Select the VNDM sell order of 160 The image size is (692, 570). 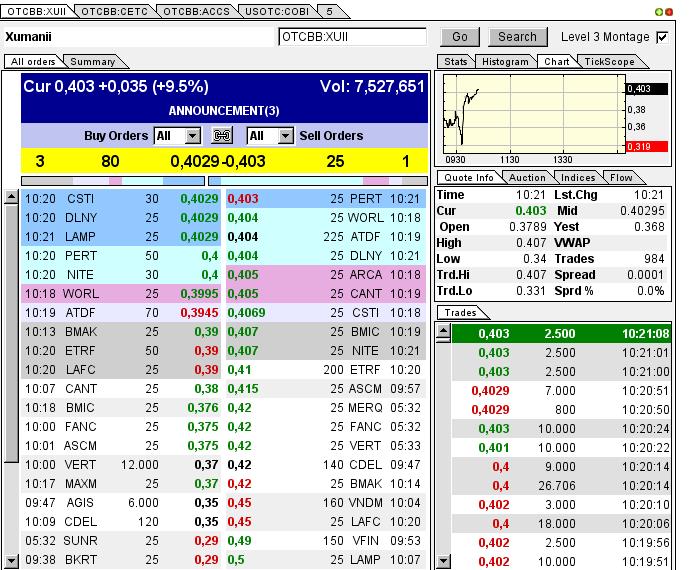[x=326, y=502]
